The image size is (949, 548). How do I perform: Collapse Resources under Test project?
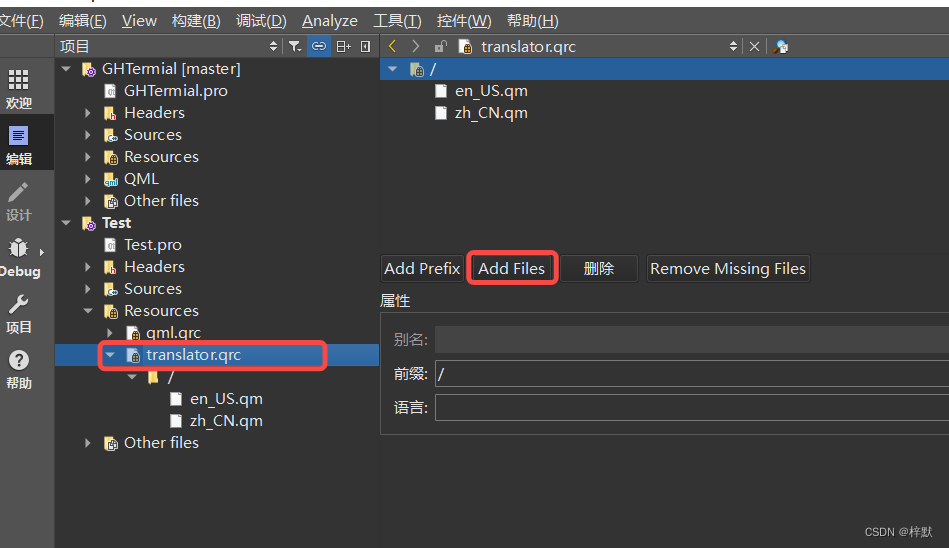coord(88,311)
